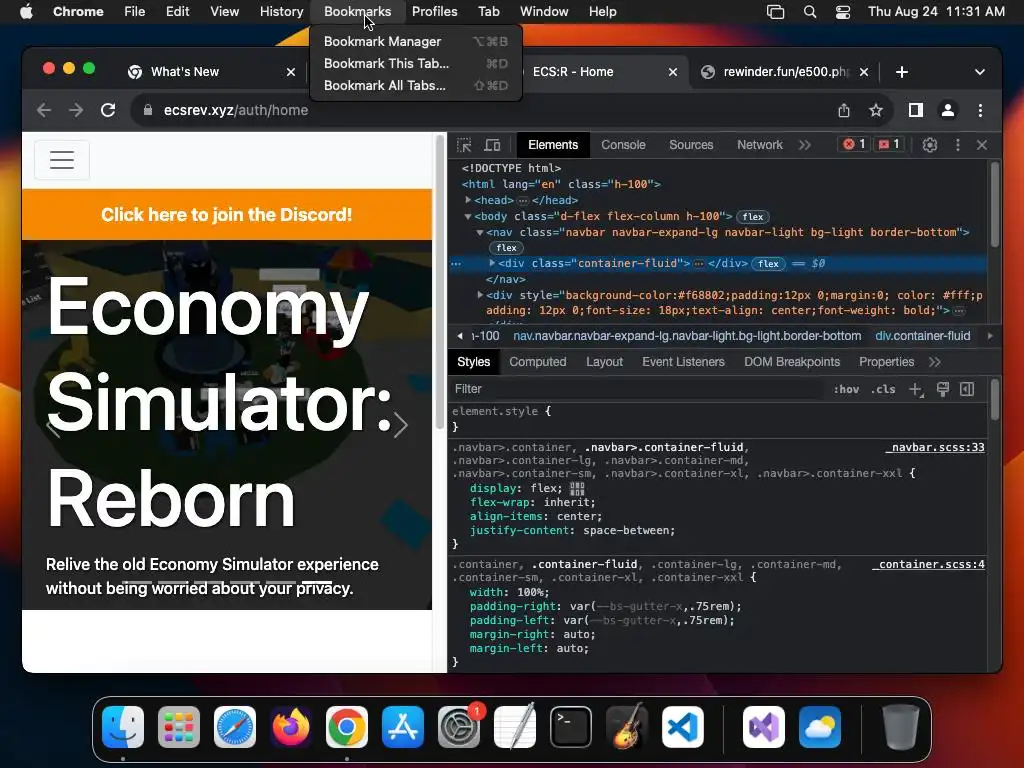Click the new style rule plus icon
Viewport: 1024px width, 768px height.
point(916,389)
